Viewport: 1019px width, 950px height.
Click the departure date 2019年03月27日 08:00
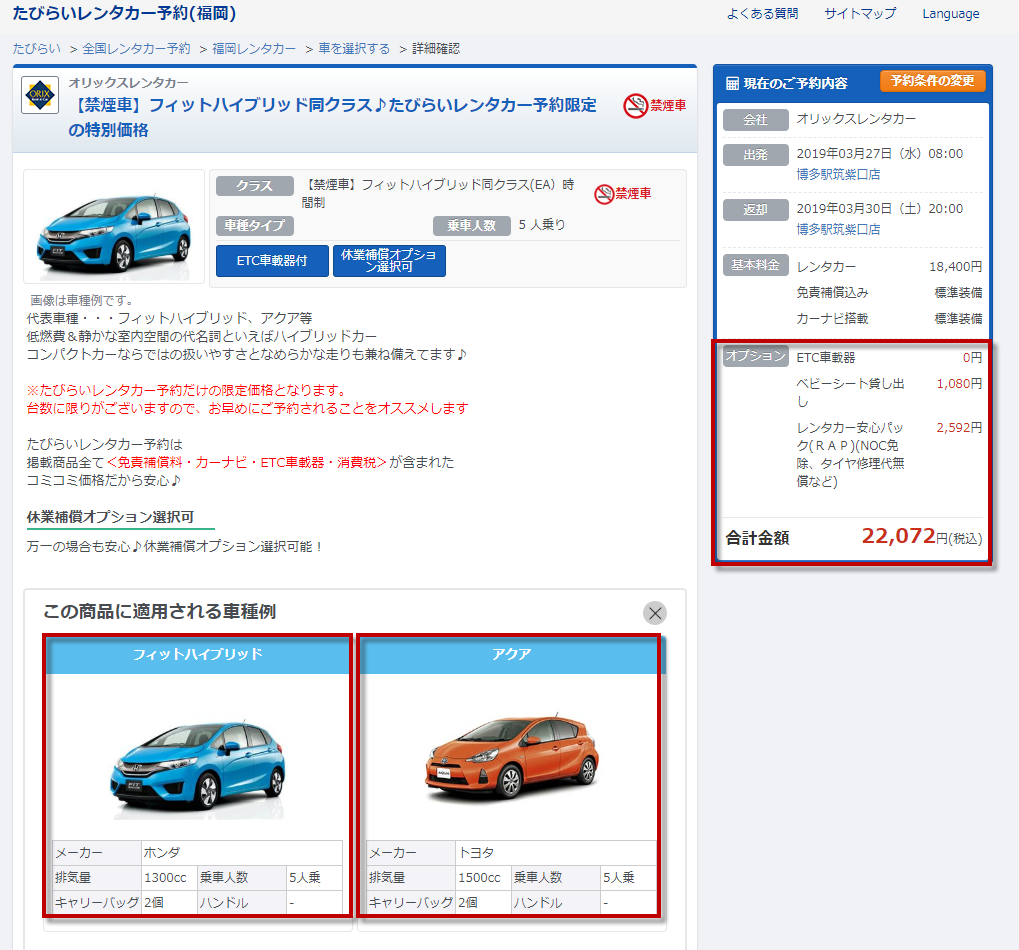(x=880, y=154)
